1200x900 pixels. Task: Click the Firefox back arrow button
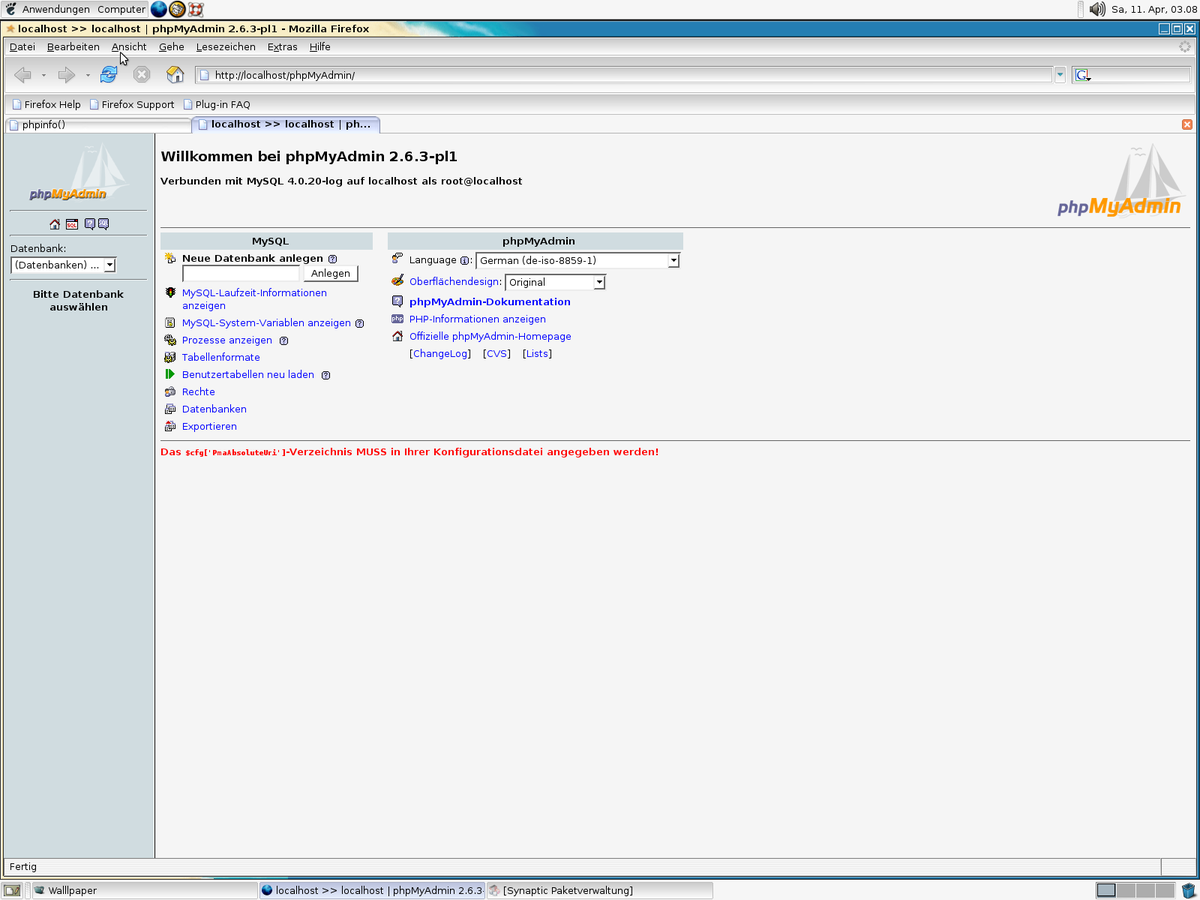(x=23, y=74)
